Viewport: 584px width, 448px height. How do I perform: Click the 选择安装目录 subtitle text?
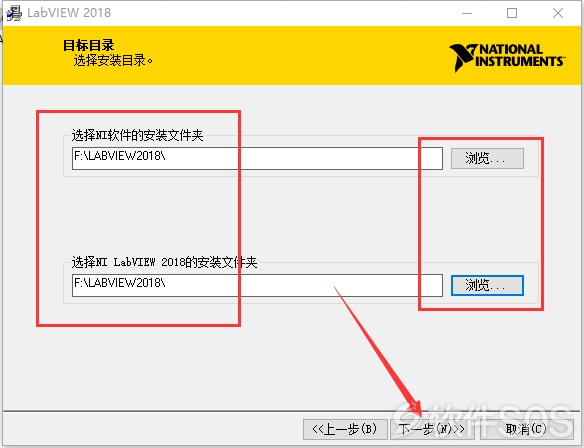[113, 60]
